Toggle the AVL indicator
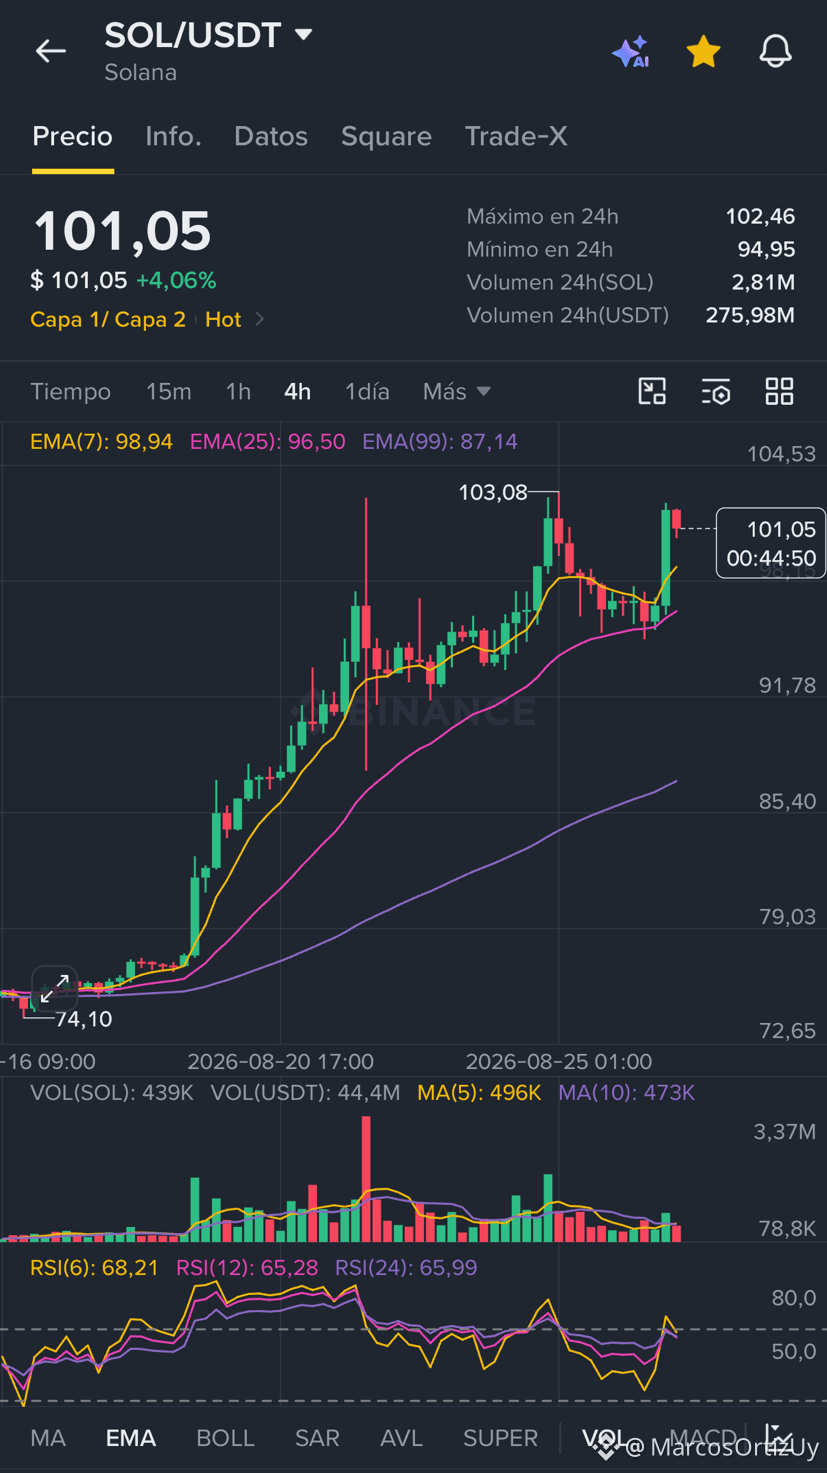The width and height of the screenshot is (827, 1473). [x=401, y=1438]
